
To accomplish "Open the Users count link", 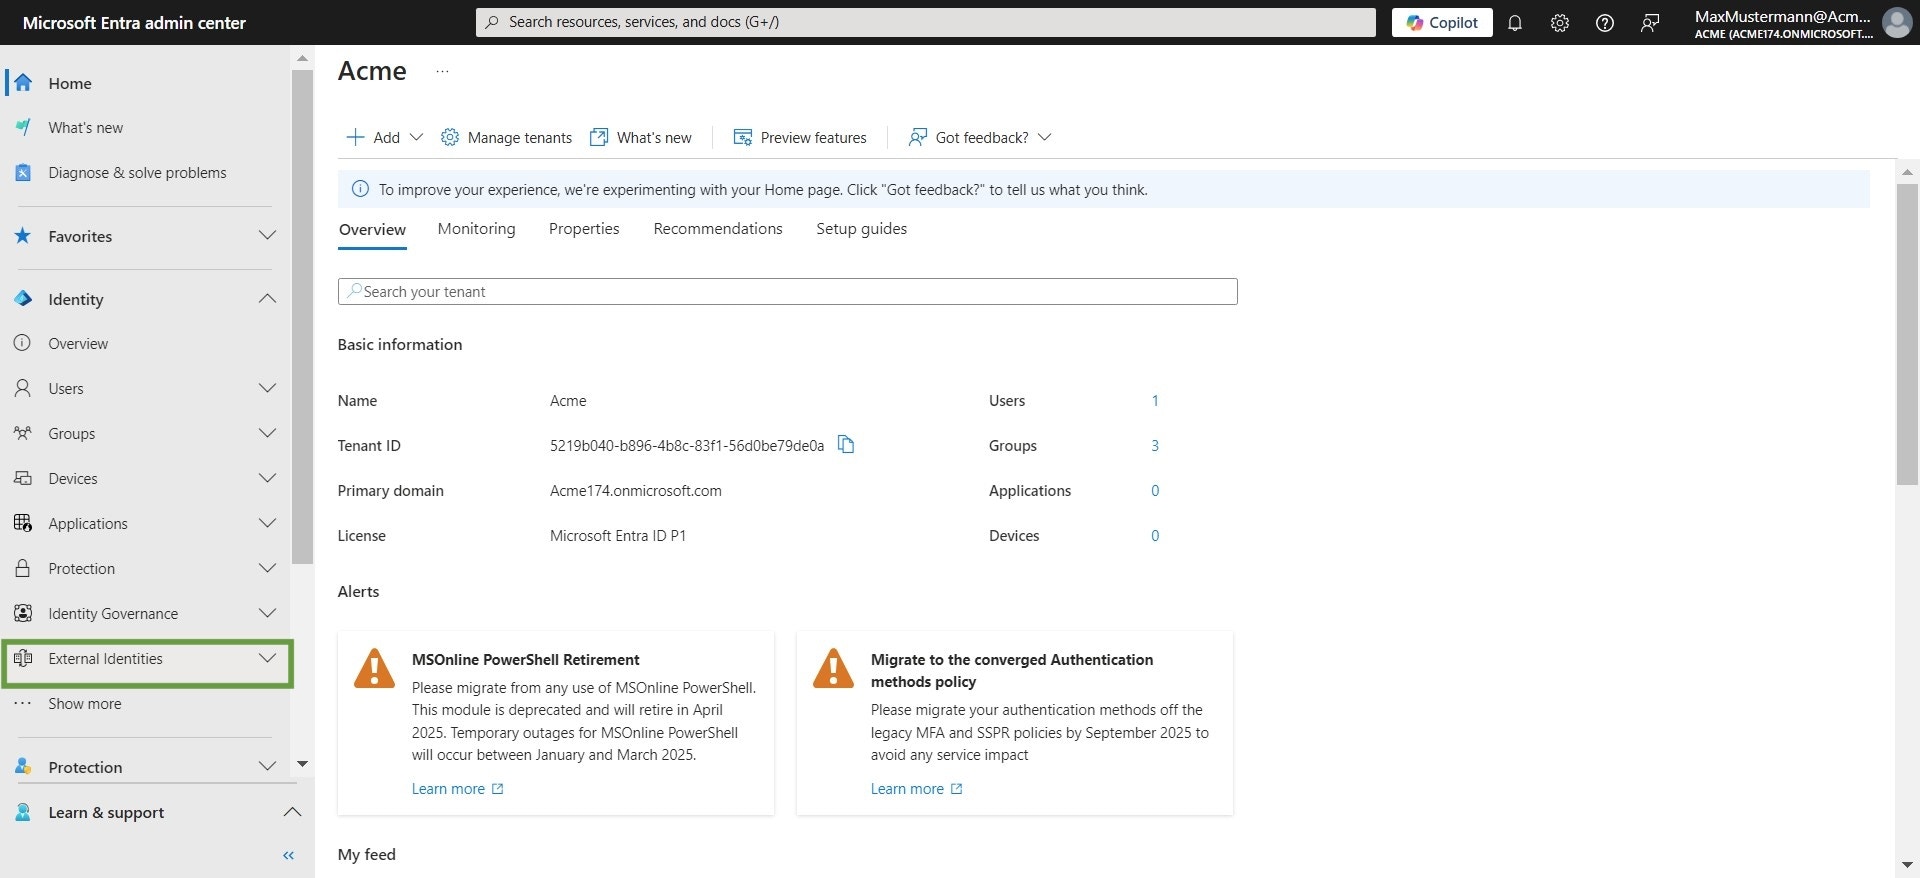I will click(x=1155, y=401).
